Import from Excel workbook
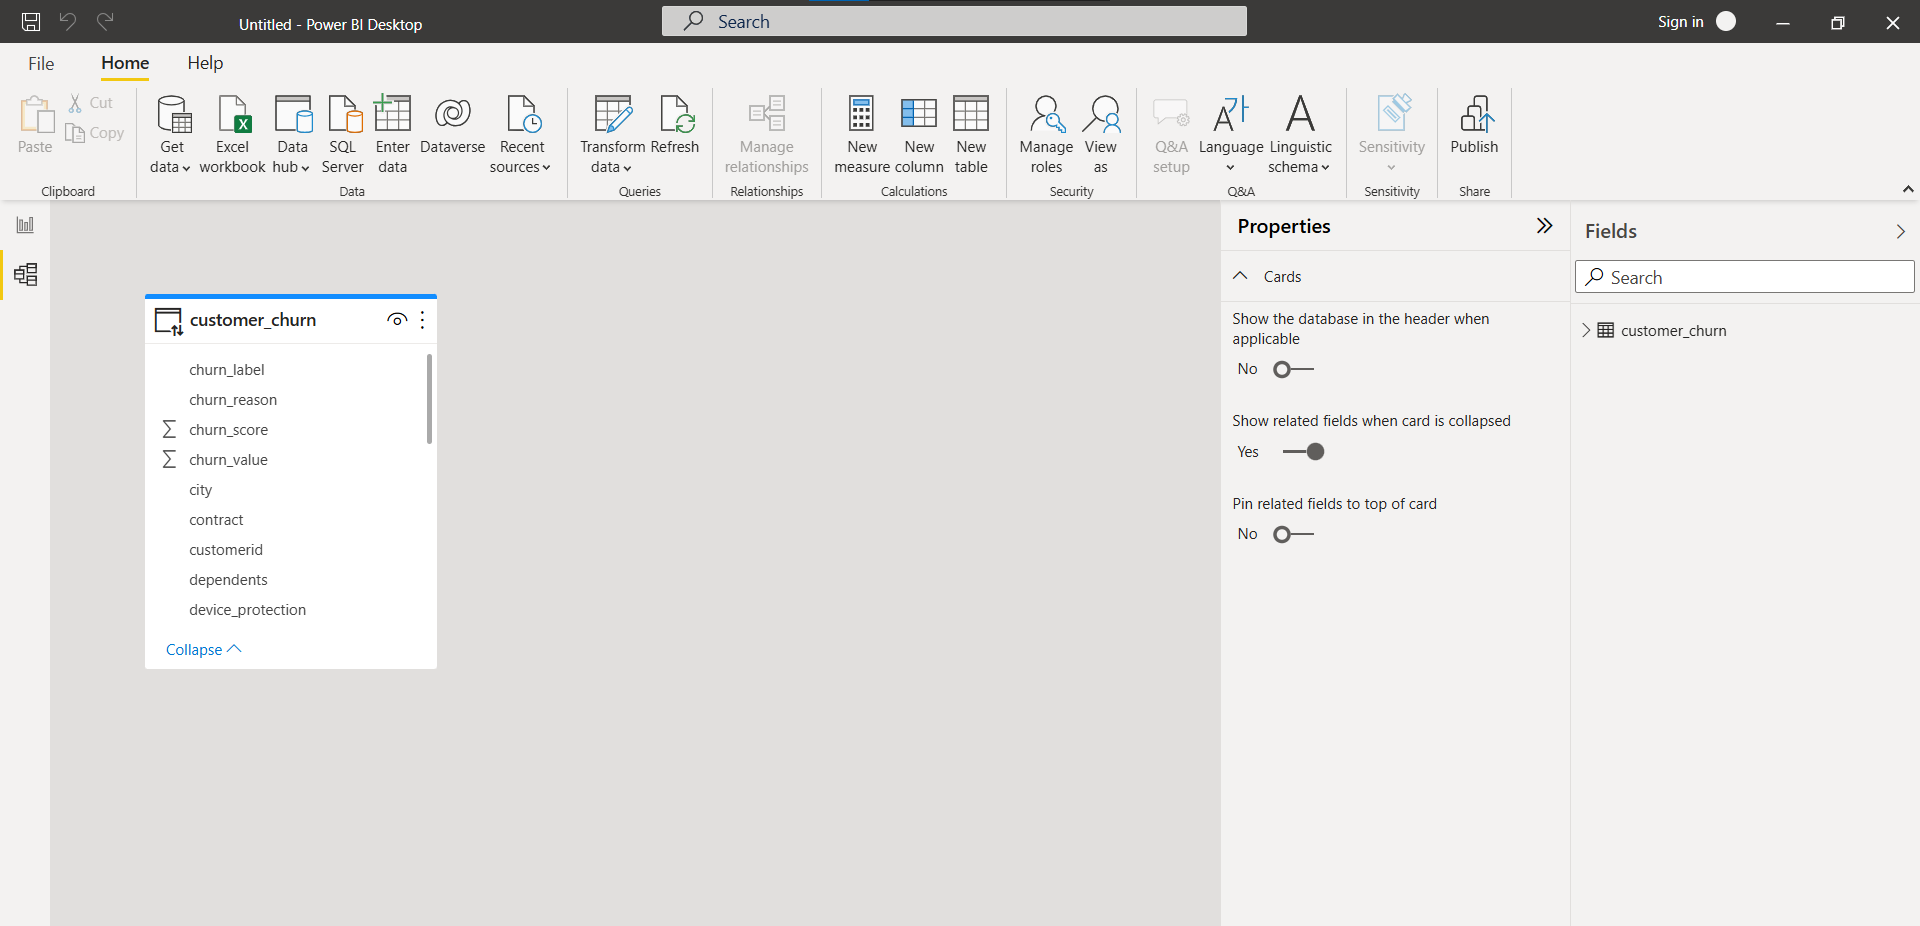The width and height of the screenshot is (1920, 926). [232, 135]
